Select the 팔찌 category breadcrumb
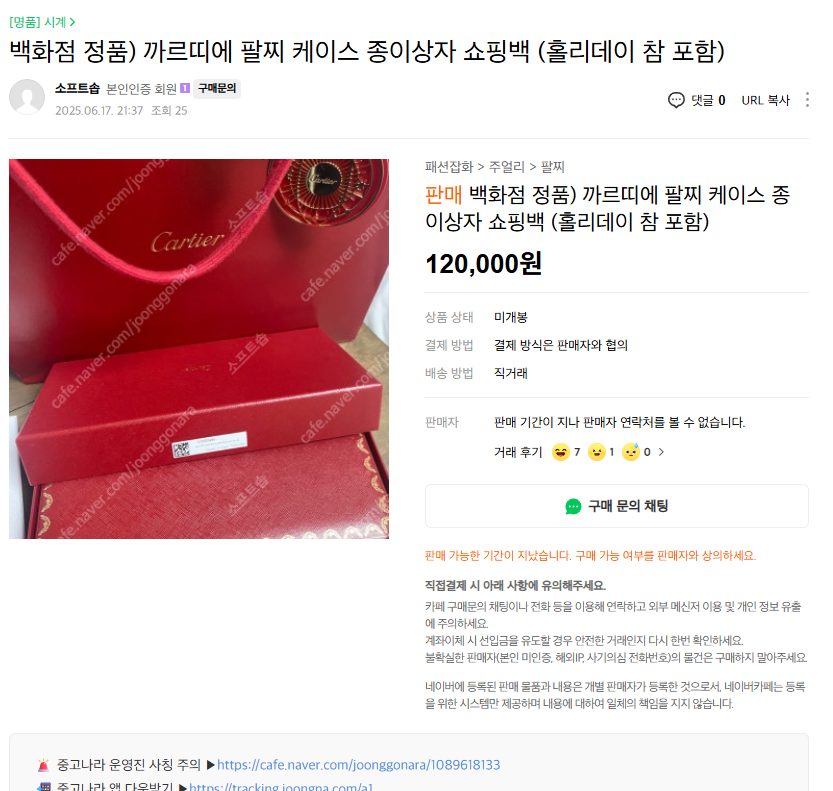833x791 pixels. [x=552, y=167]
